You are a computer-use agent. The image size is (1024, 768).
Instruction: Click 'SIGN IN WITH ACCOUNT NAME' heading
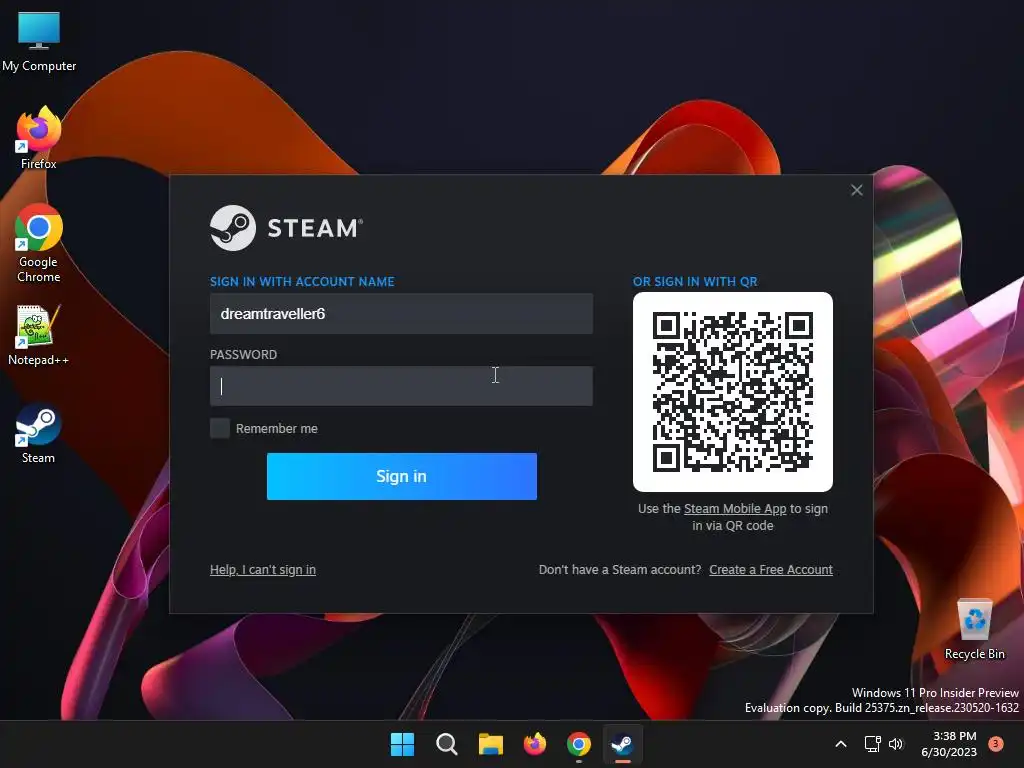pos(302,281)
